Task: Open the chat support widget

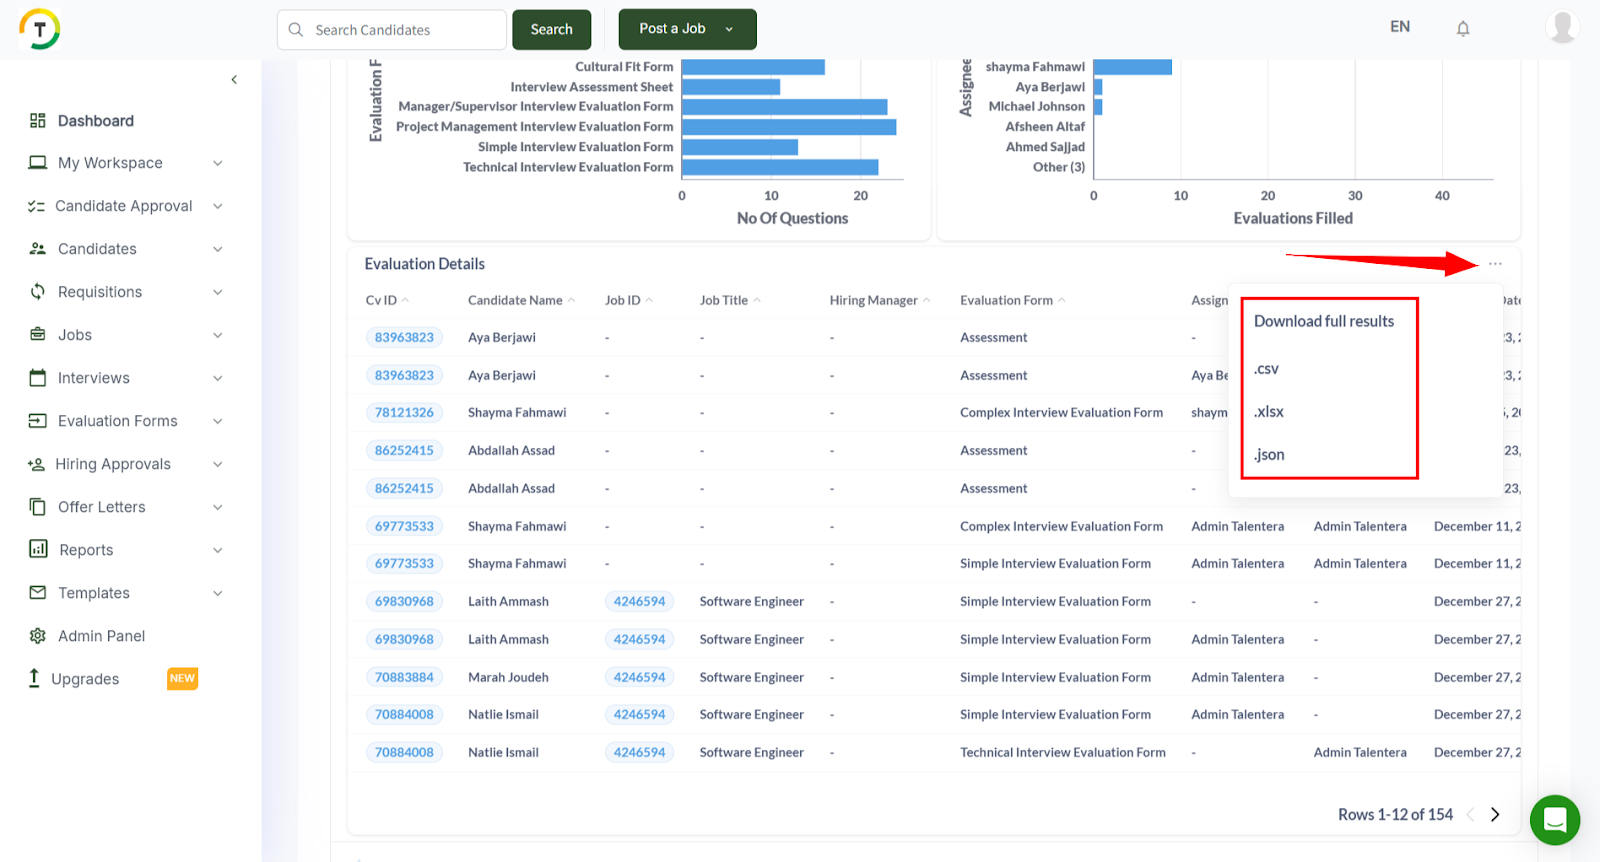Action: click(1554, 820)
